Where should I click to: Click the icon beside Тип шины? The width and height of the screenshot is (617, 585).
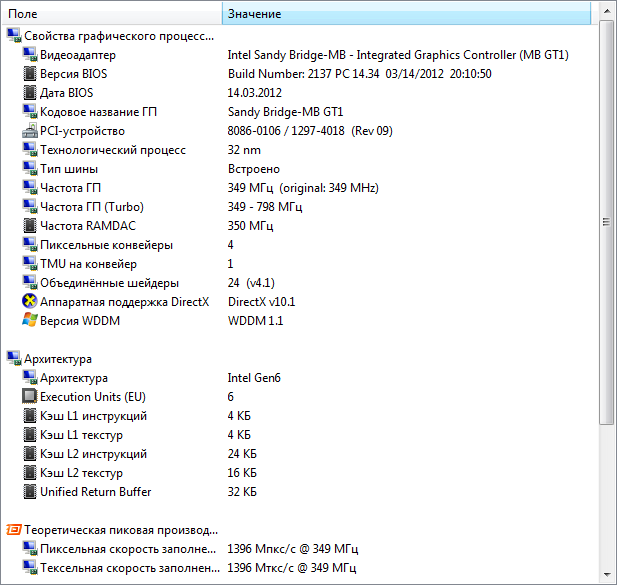30,169
